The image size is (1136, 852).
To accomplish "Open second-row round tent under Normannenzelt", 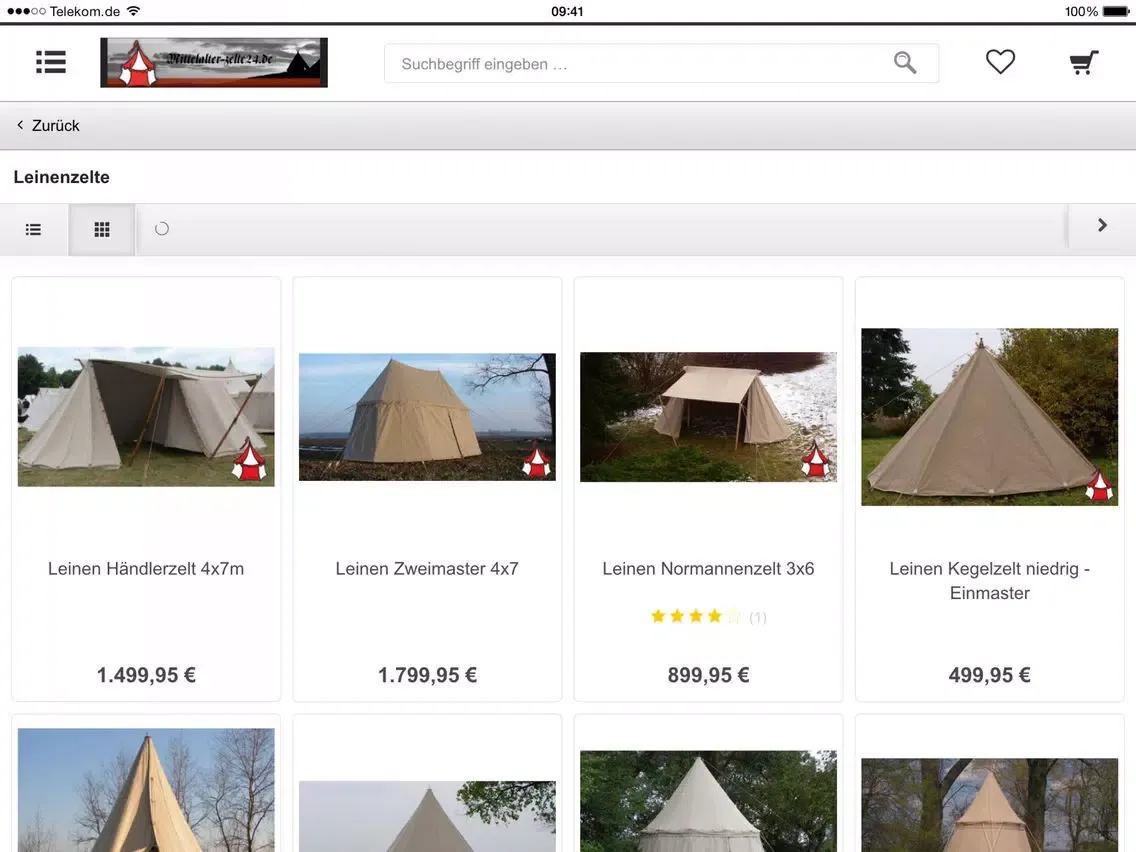I will (709, 801).
